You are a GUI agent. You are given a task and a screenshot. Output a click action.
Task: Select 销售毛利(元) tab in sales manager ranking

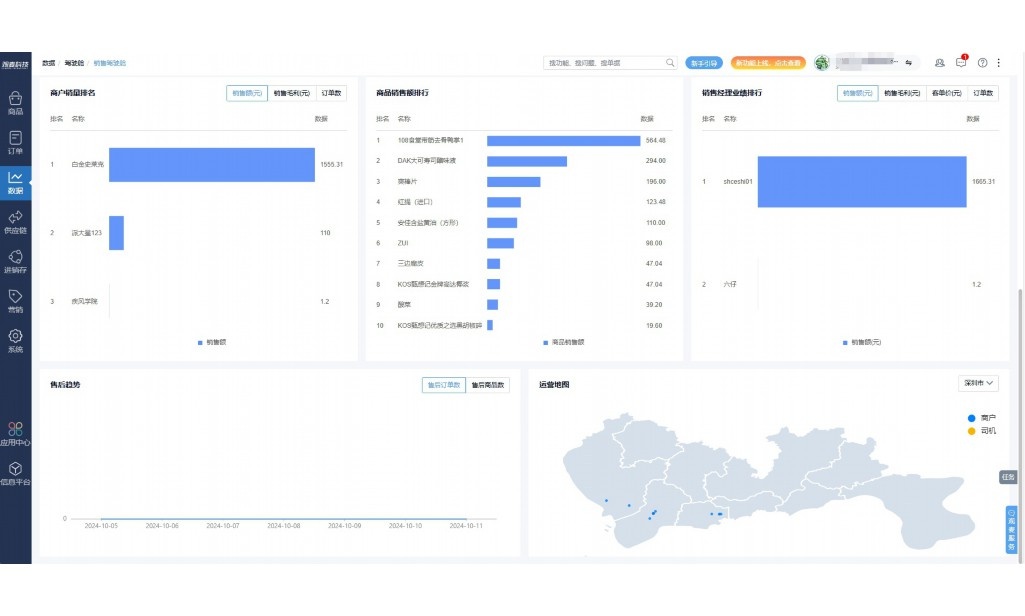pos(902,93)
